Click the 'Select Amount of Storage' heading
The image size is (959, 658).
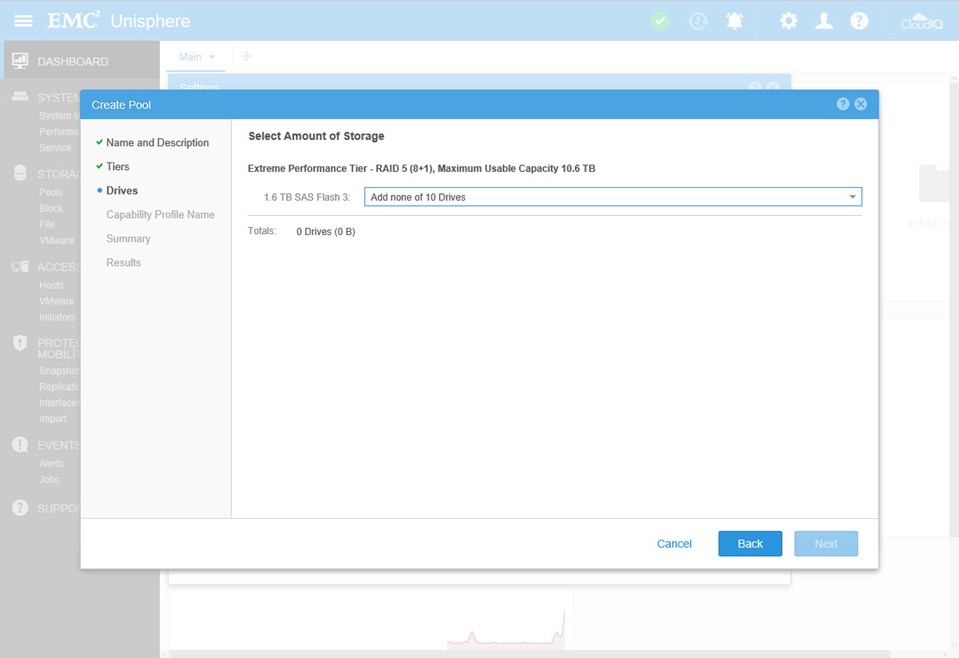pos(316,136)
